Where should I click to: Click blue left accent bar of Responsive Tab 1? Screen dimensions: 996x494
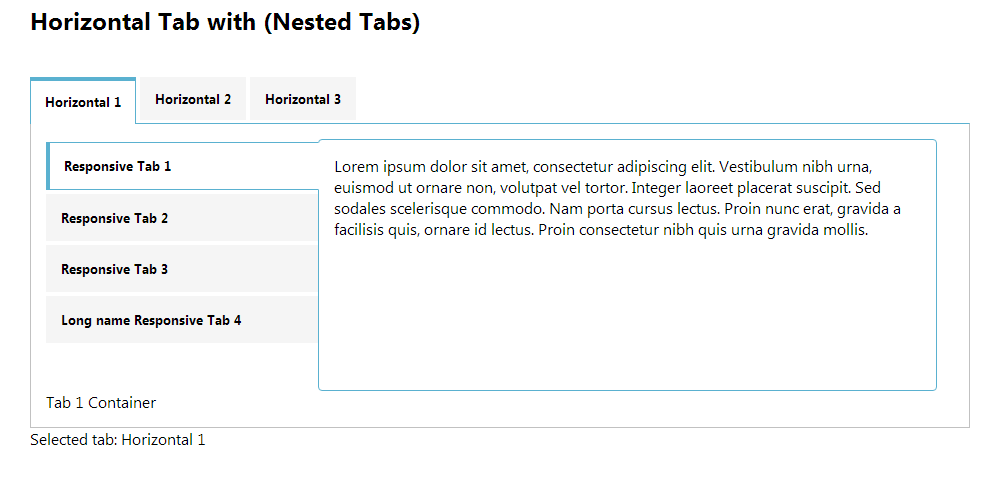48,166
